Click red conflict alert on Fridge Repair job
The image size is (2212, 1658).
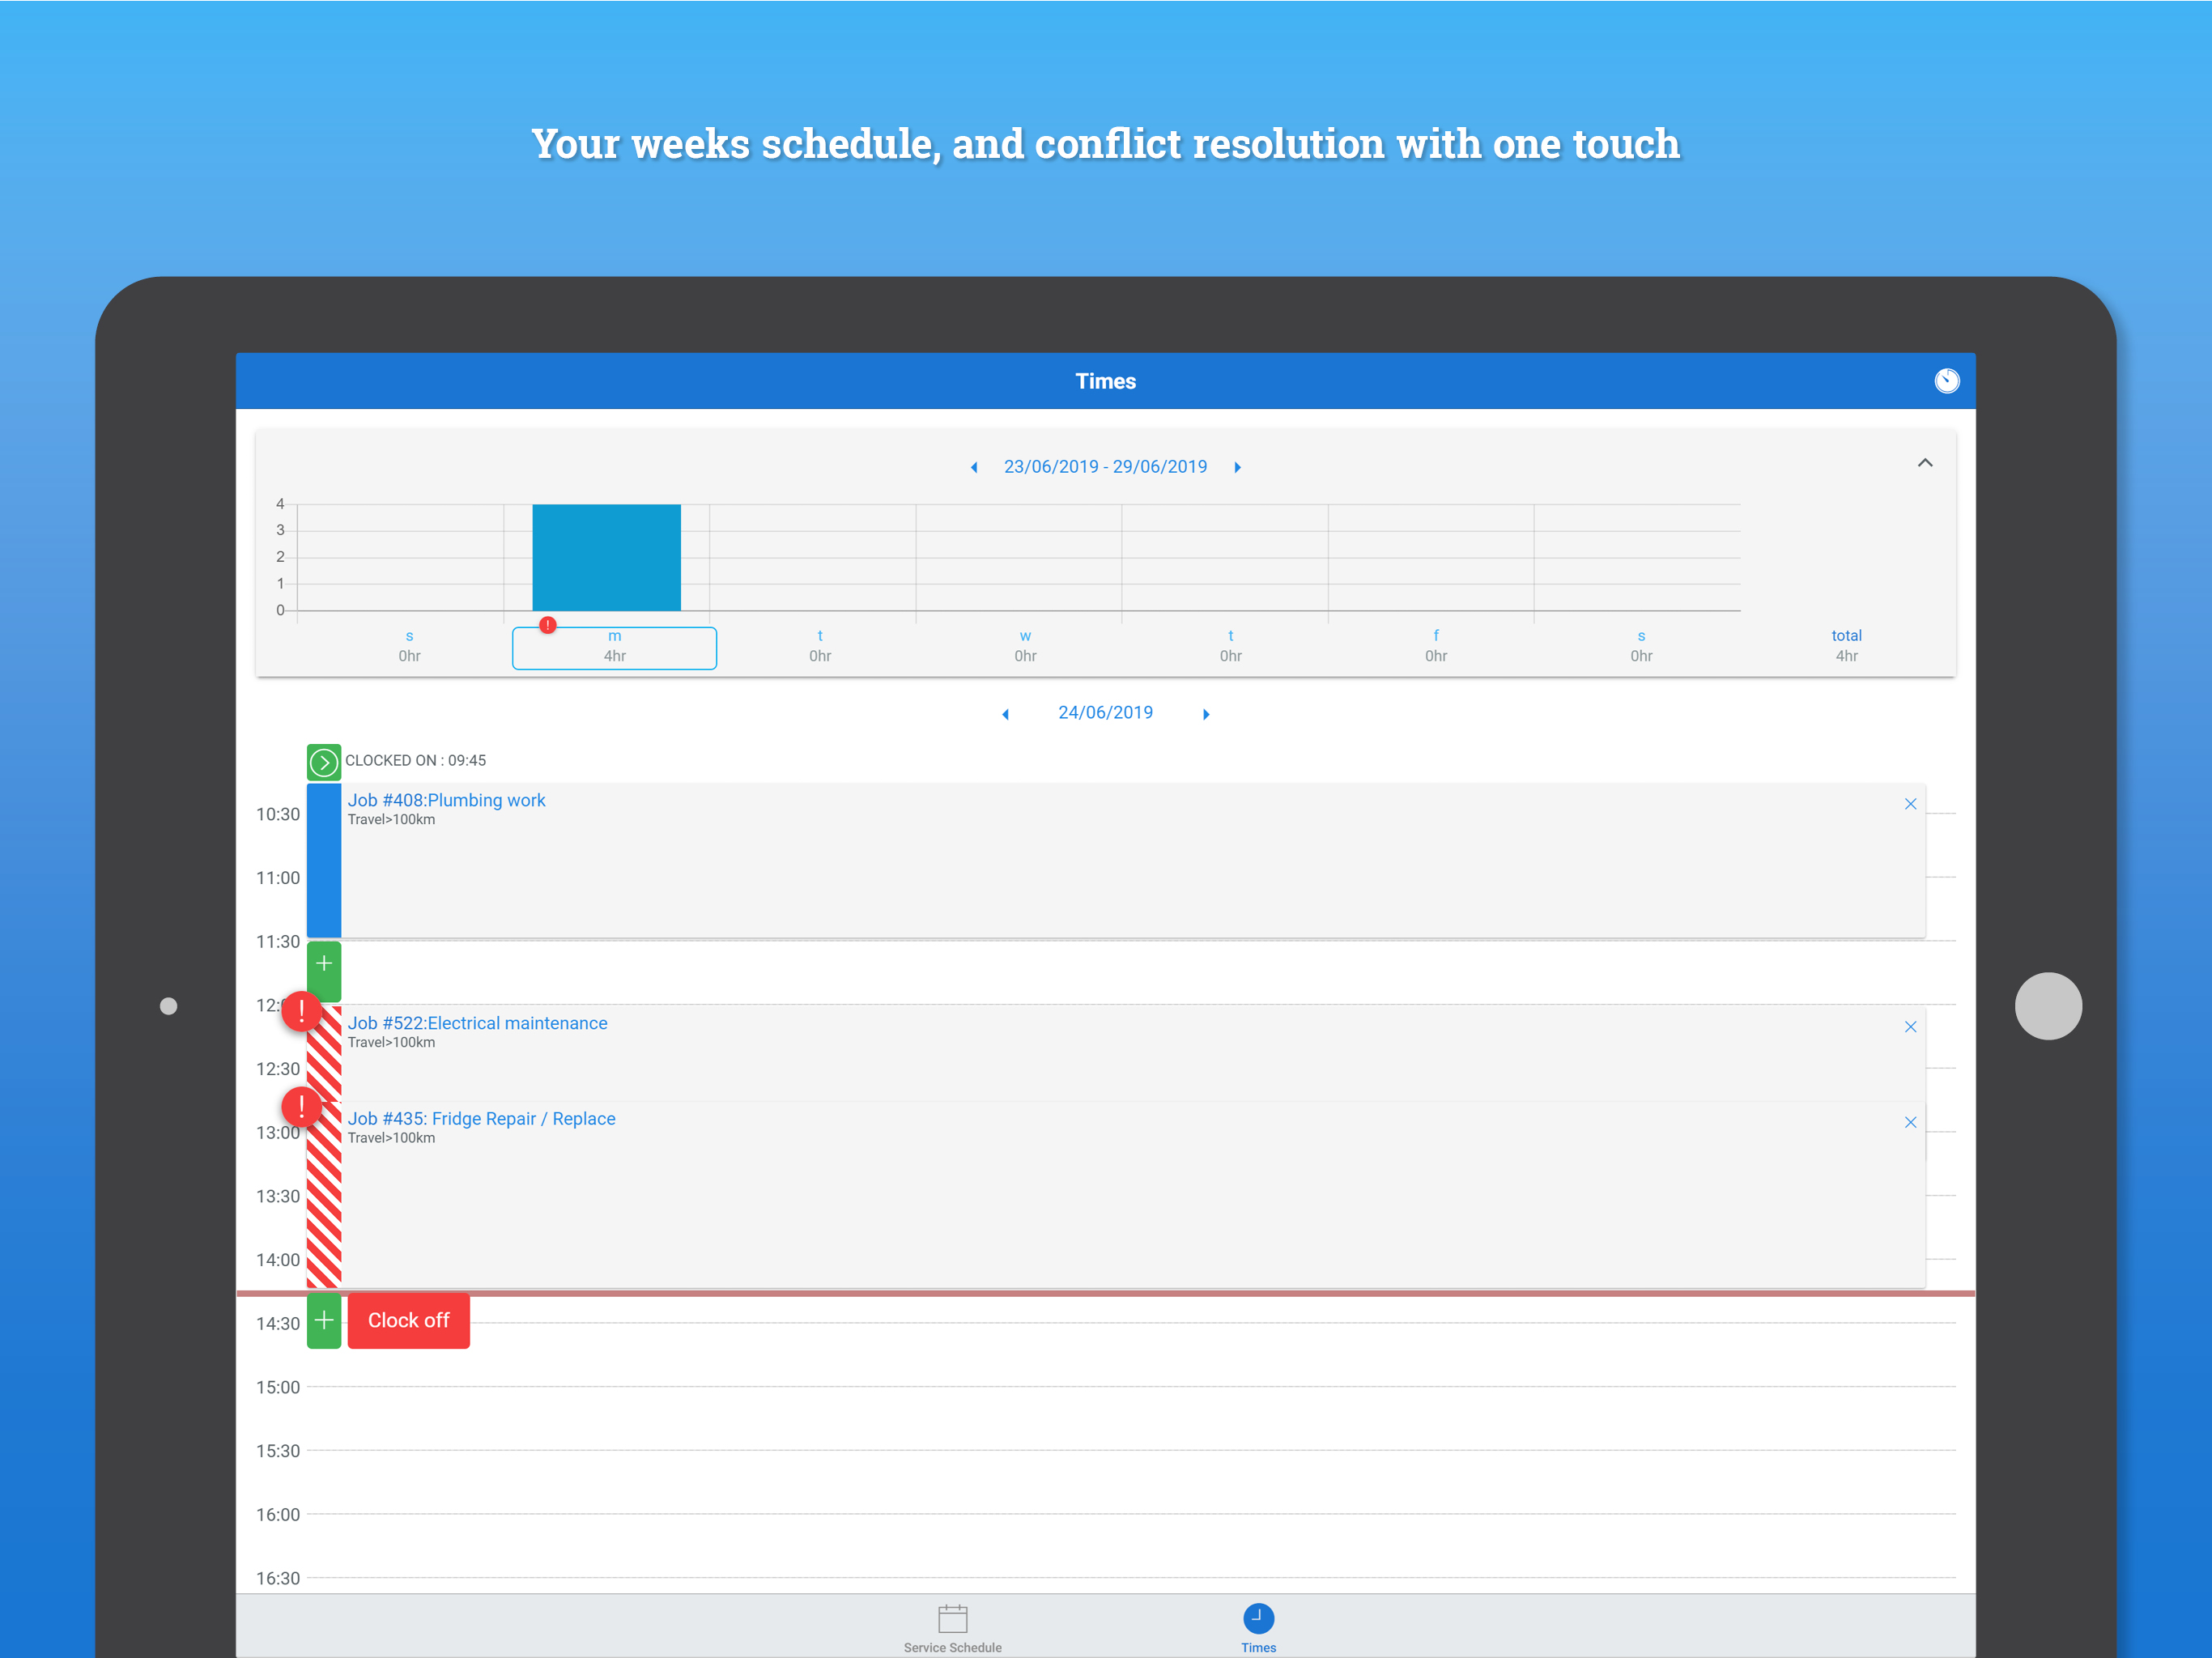(301, 1106)
